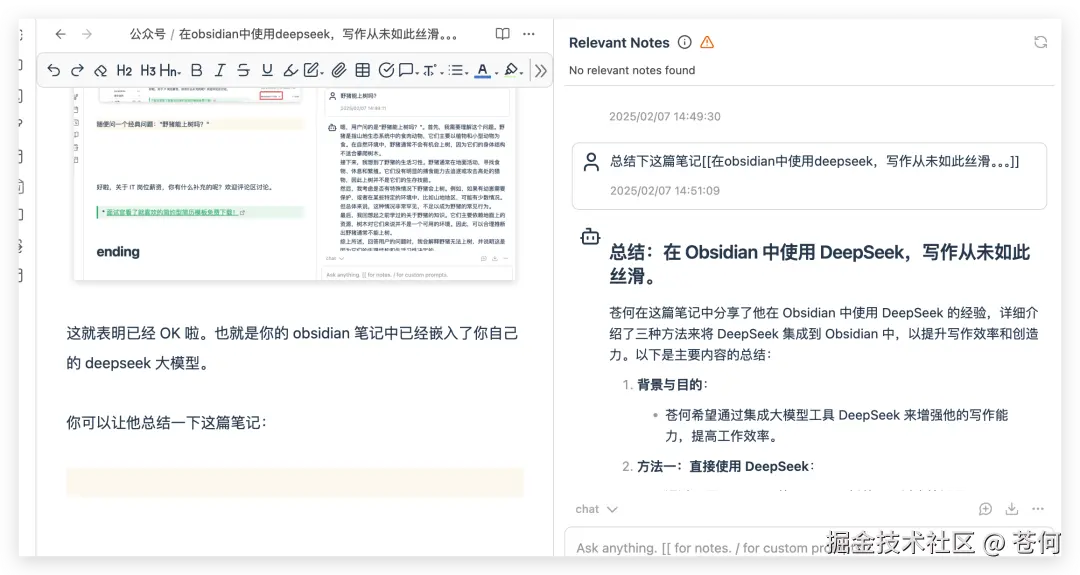The image size is (1080, 575).
Task: Toggle italic formatting
Action: coord(220,70)
